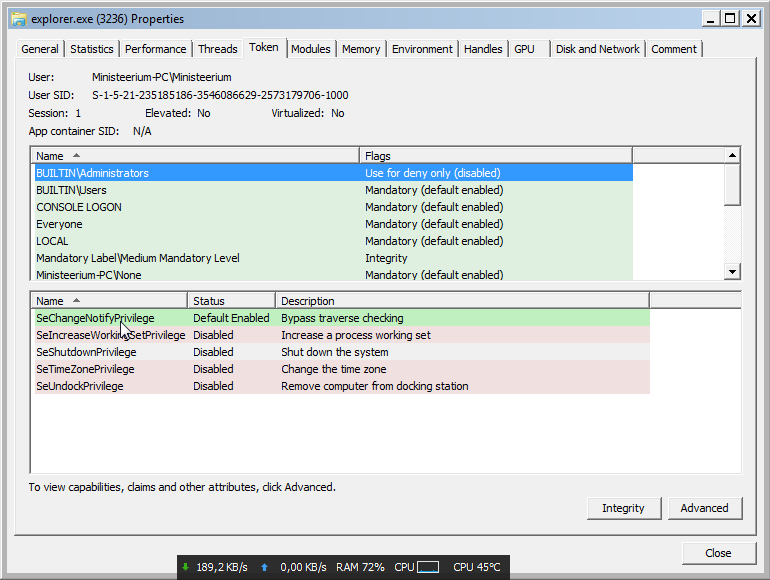The width and height of the screenshot is (770, 580).
Task: Sort privileges by Description column header
Action: [x=461, y=300]
